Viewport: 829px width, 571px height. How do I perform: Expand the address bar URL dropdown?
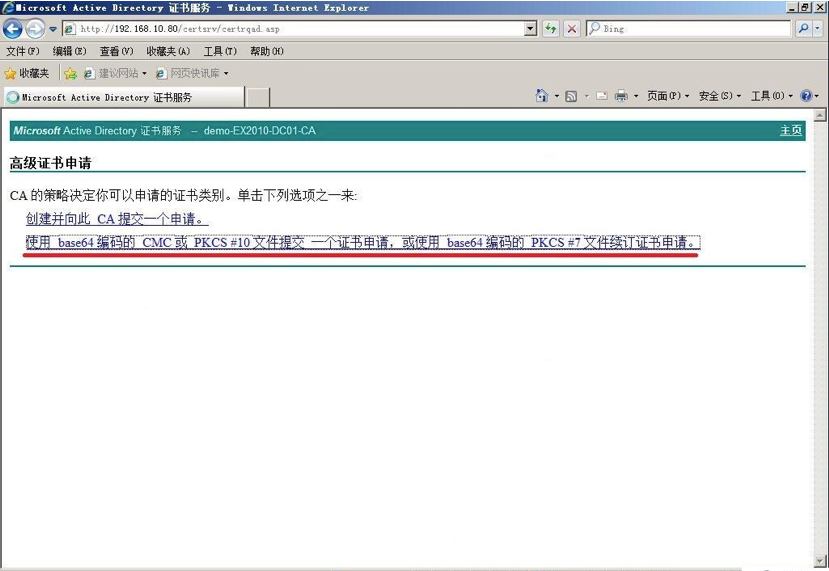[531, 29]
